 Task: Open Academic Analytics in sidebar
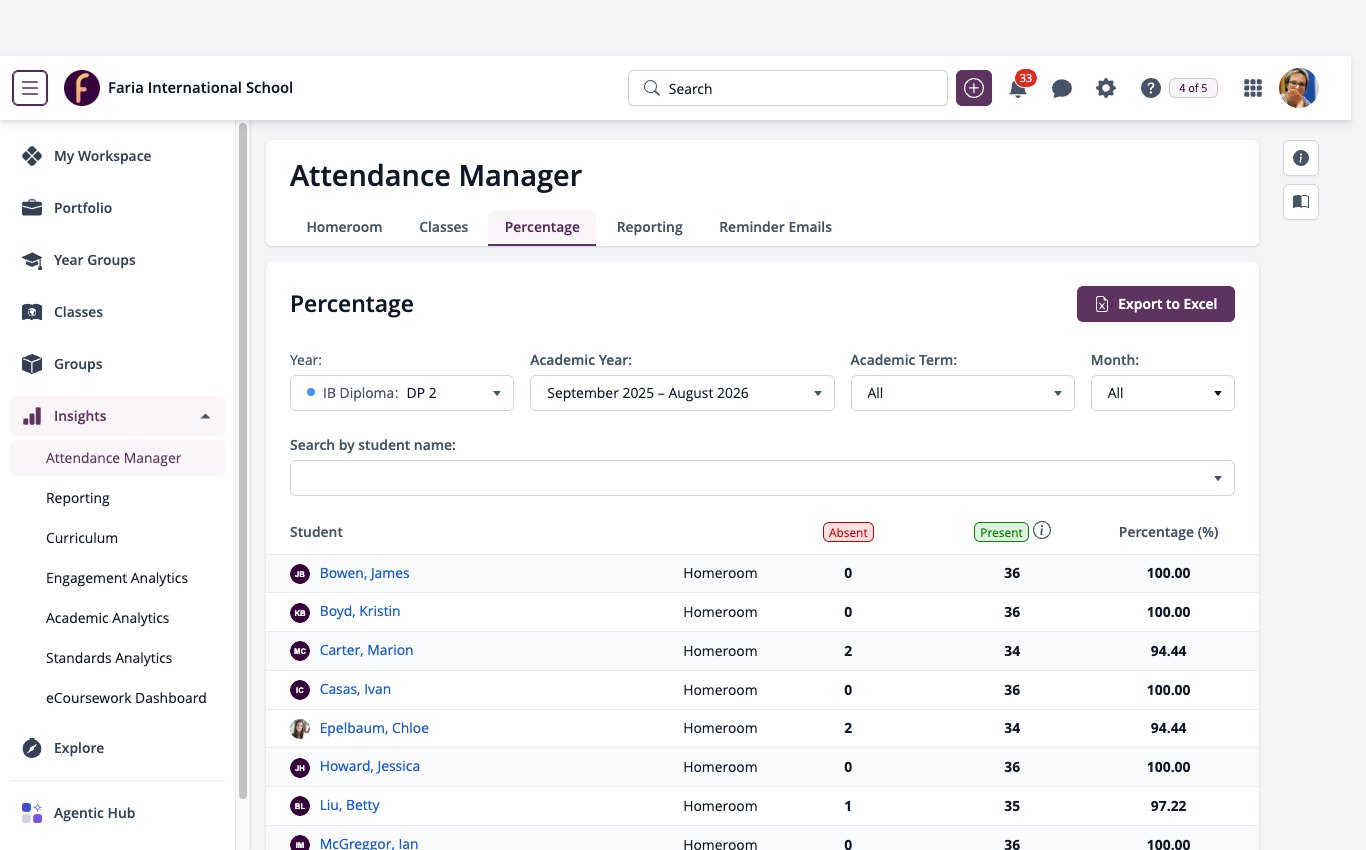pos(107,618)
